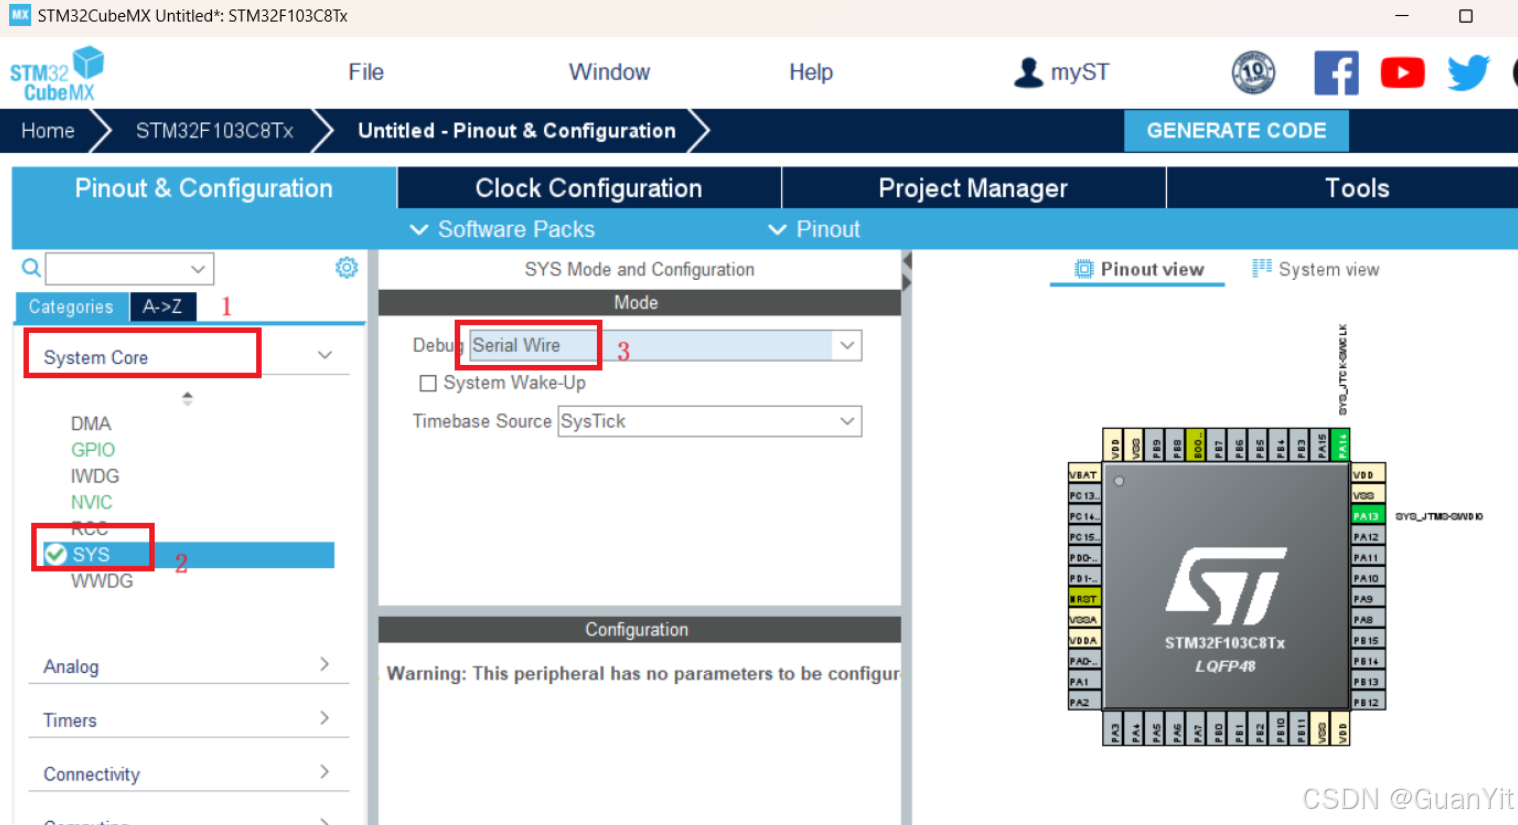1518x825 pixels.
Task: Select the PA10 pin on the chip
Action: click(x=1367, y=578)
